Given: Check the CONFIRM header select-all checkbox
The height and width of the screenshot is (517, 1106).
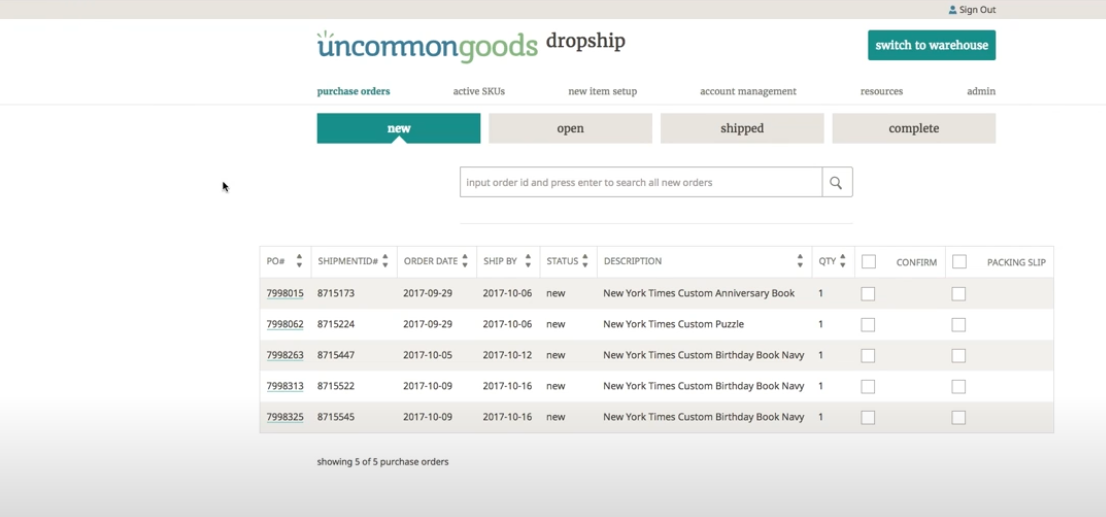Looking at the screenshot, I should pyautogui.click(x=869, y=262).
